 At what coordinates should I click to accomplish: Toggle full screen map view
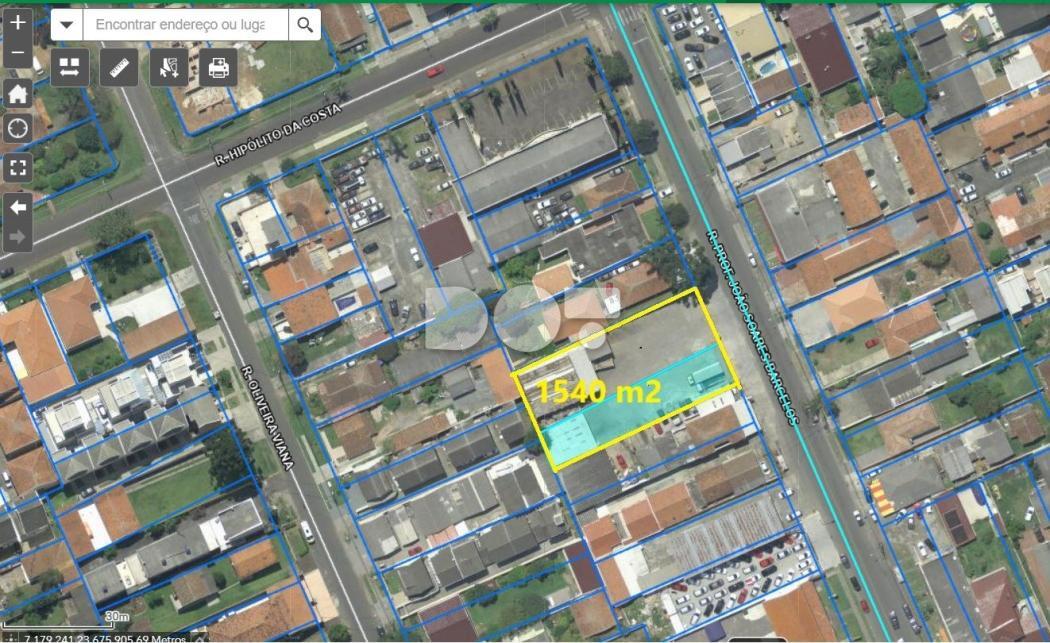[18, 167]
